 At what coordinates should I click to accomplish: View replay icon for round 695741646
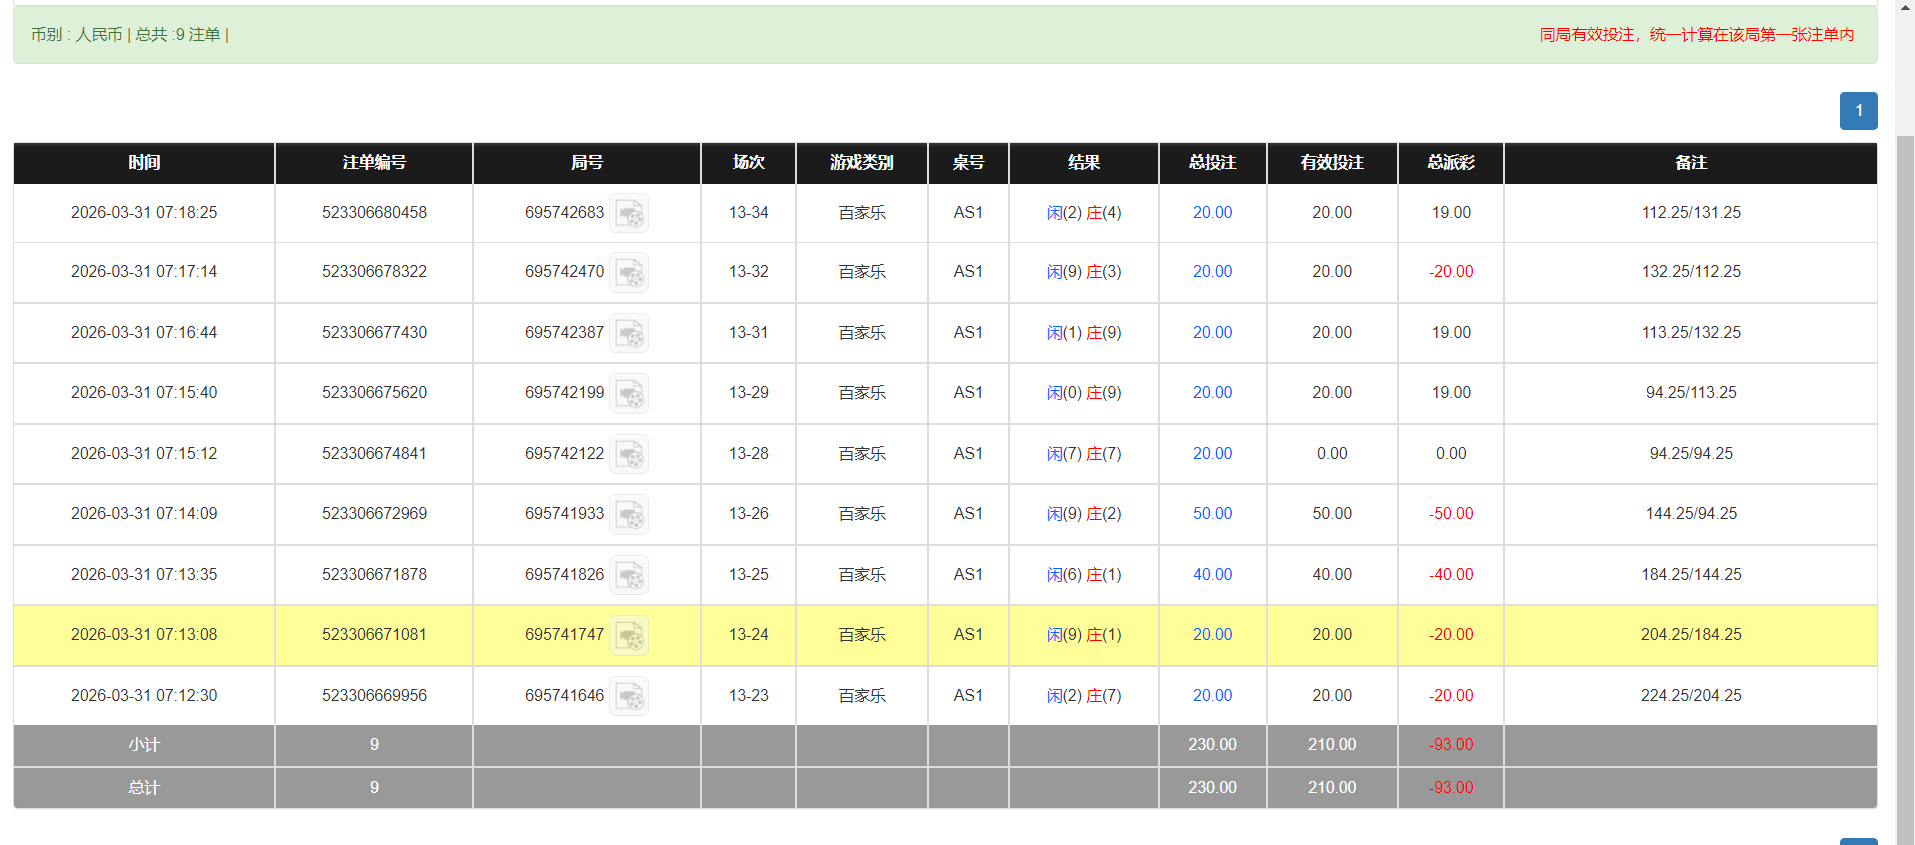pos(629,696)
